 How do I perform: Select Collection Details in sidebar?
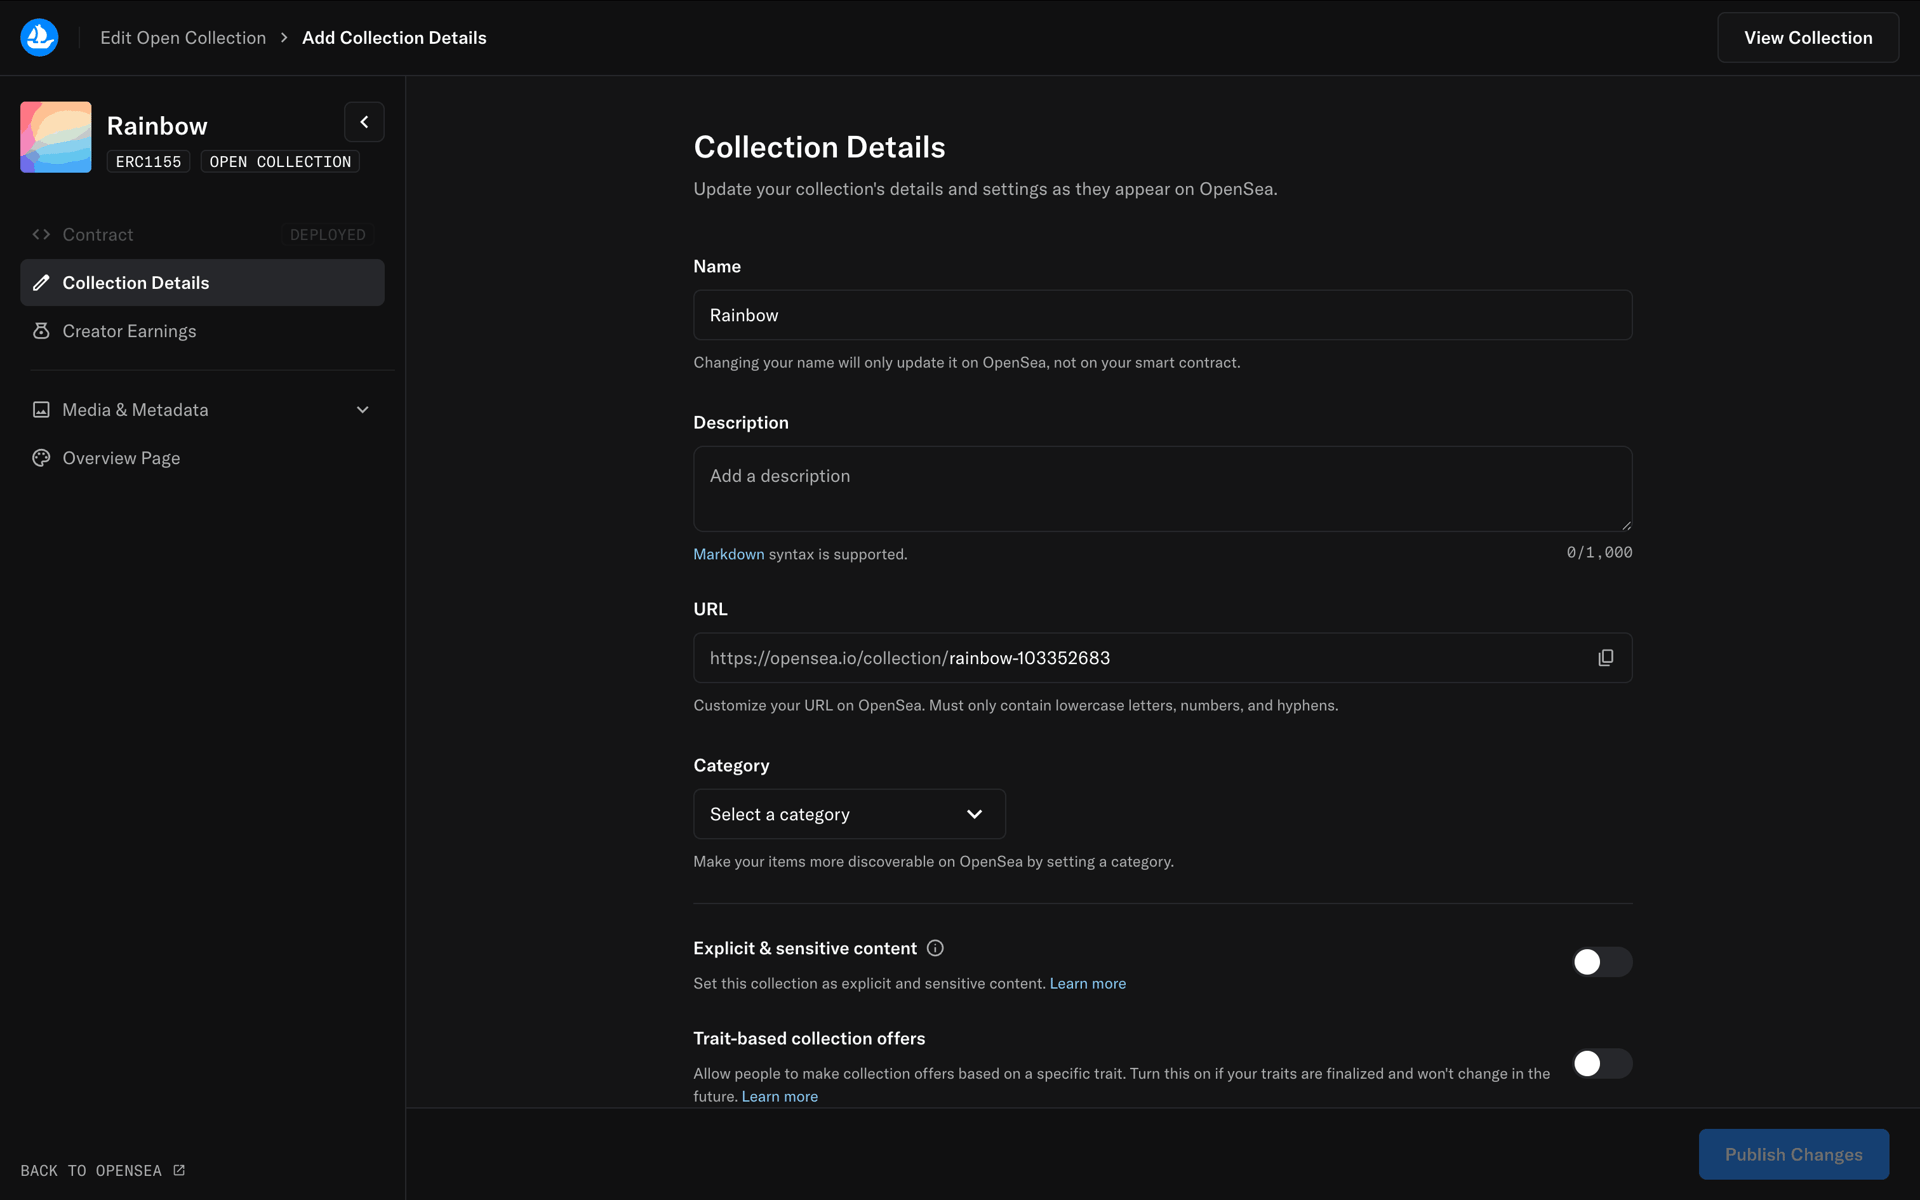pyautogui.click(x=202, y=283)
